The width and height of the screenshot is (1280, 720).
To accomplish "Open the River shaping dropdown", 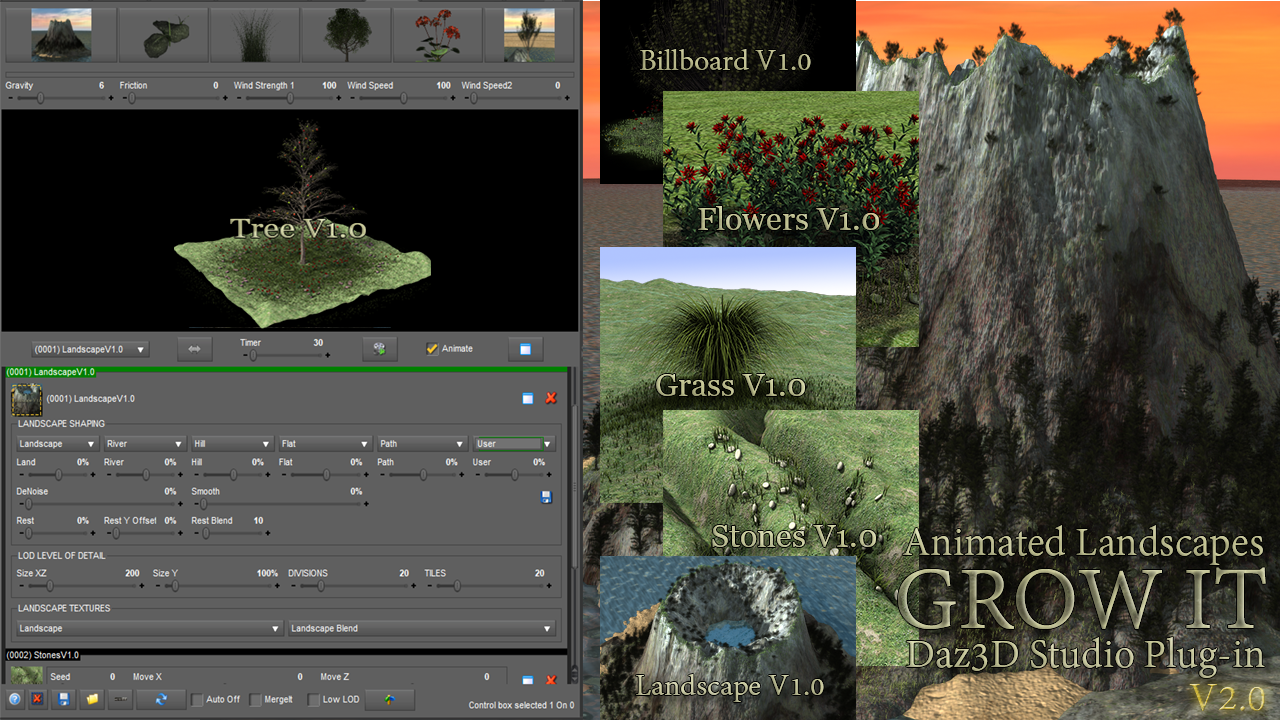I will (x=145, y=443).
